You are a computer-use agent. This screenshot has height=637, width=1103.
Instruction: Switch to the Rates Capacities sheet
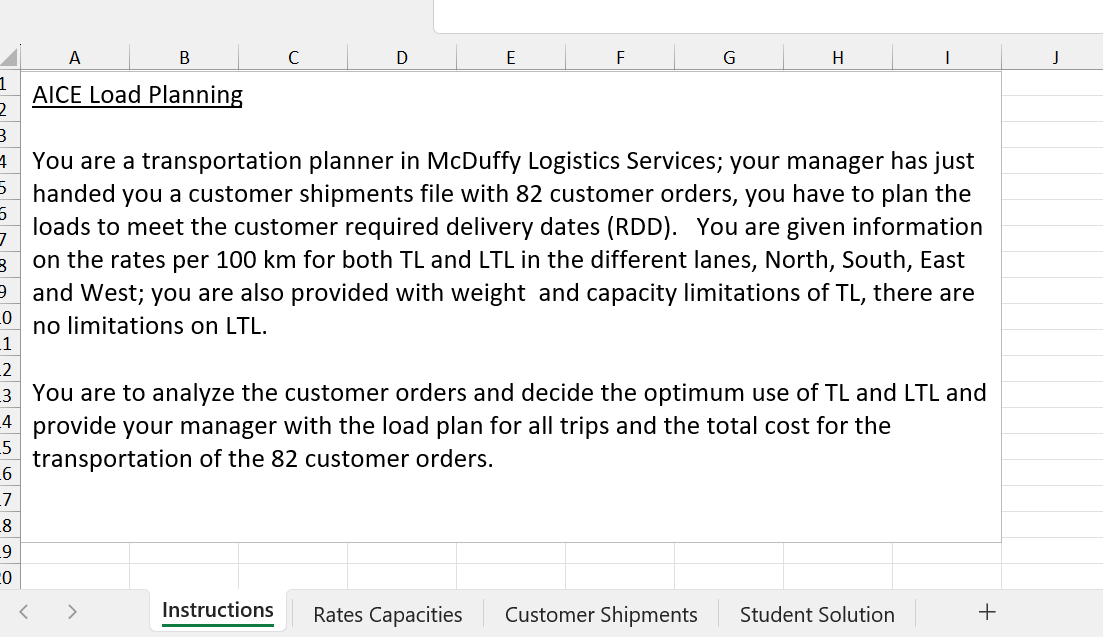[x=387, y=614]
